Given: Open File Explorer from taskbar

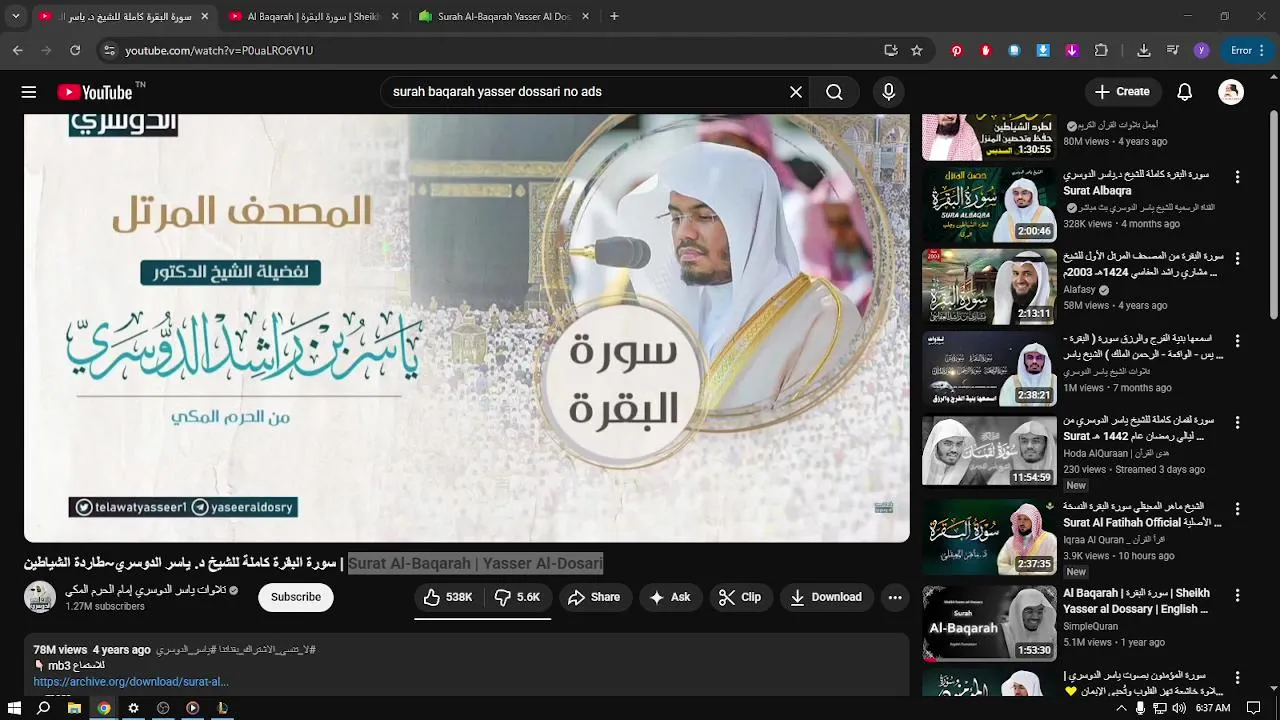Looking at the screenshot, I should tap(74, 708).
